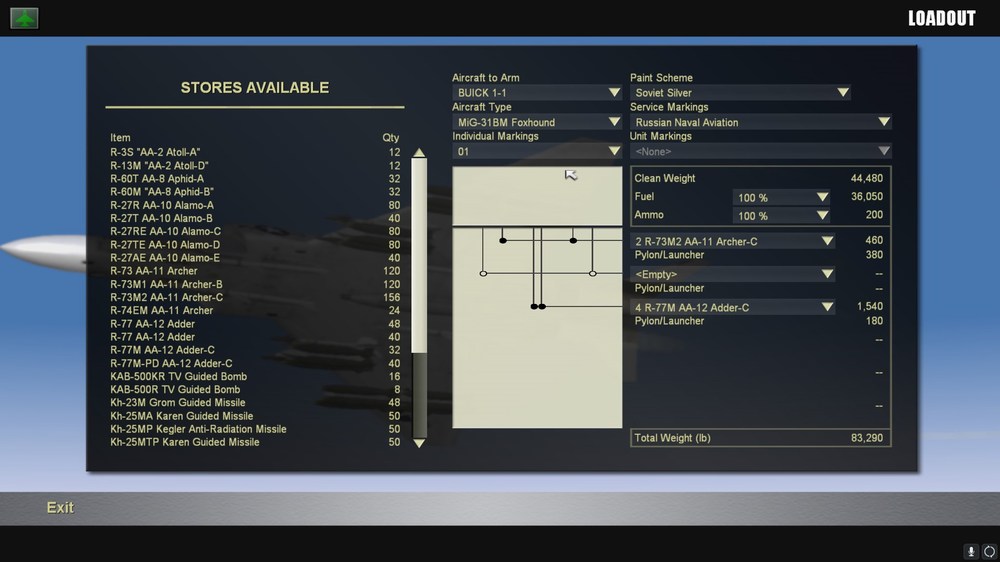Click the stores list down arrow

click(x=419, y=443)
